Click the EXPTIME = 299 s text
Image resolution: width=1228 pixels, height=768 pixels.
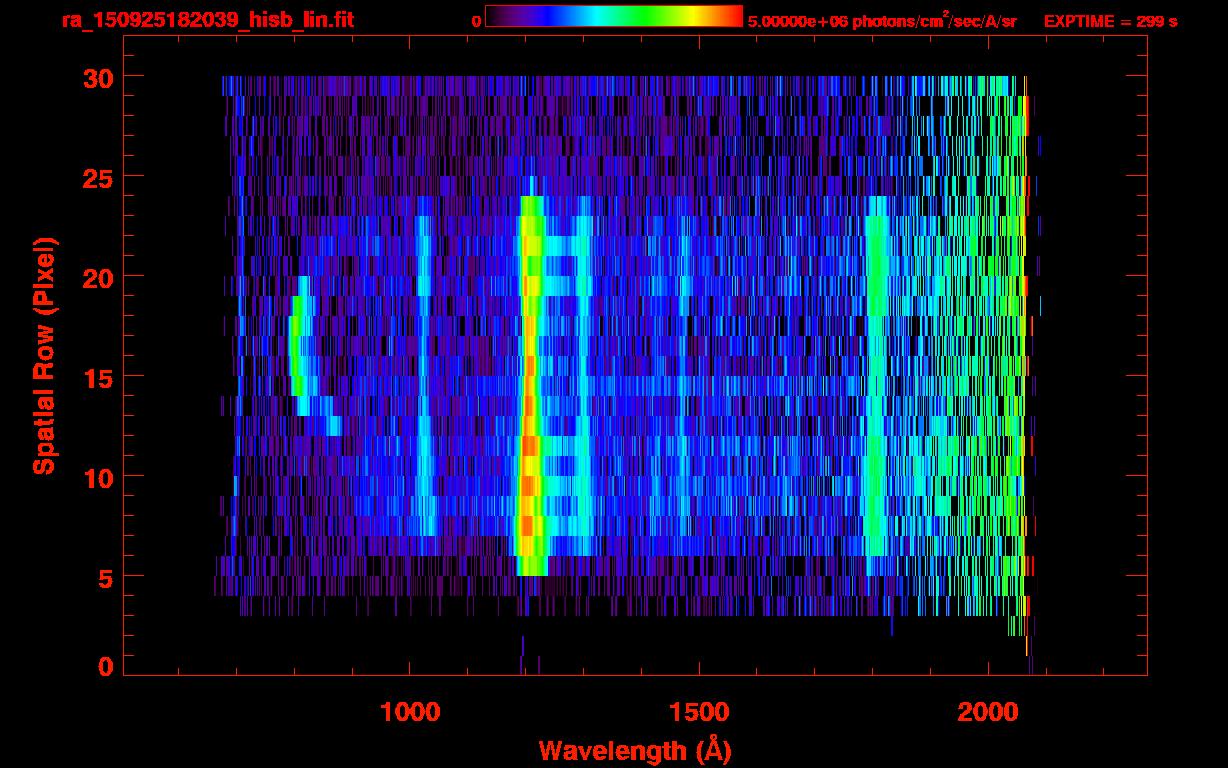pos(1110,21)
